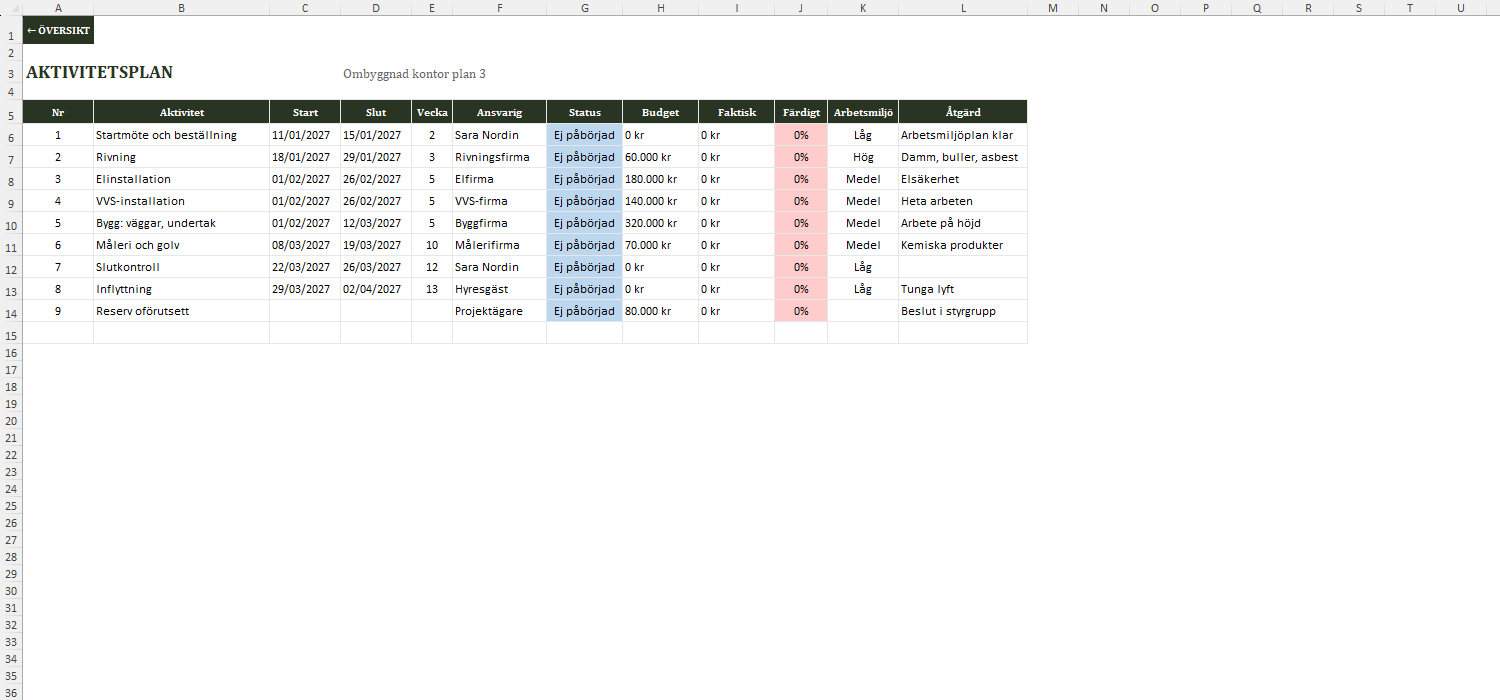
Task: Click the "Arbetsmiljöplan klar" cell
Action: [963, 135]
